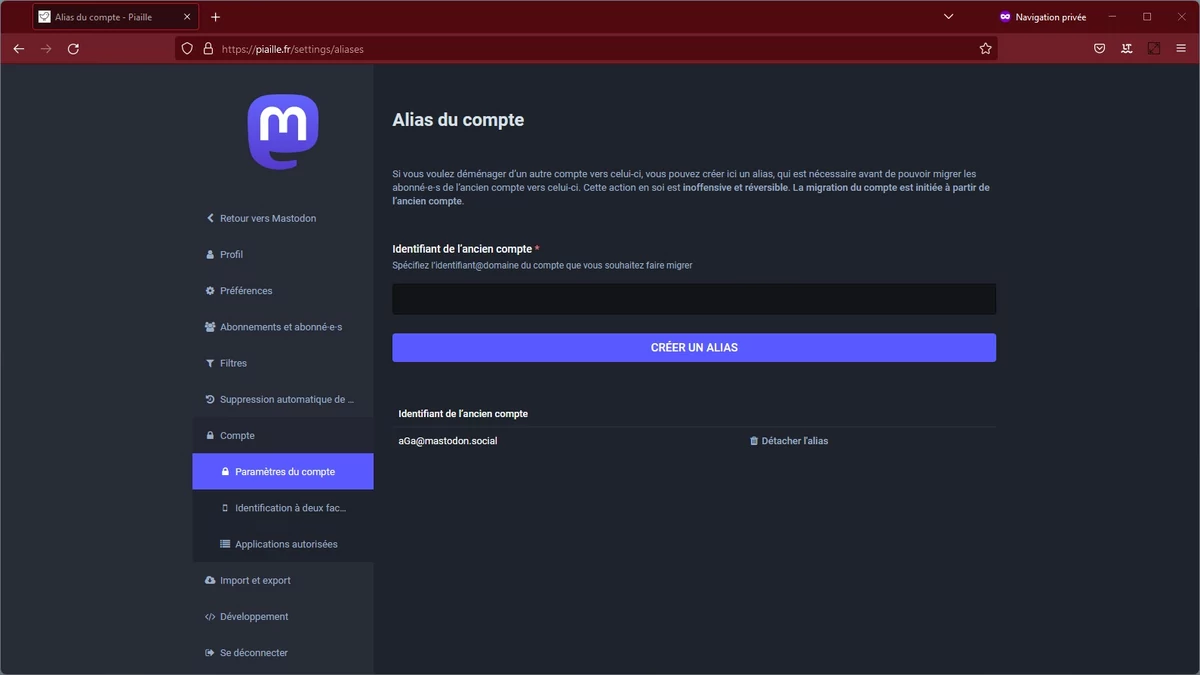Click the padlock site security icon
Screen dimensions: 1200x675
(208, 48)
